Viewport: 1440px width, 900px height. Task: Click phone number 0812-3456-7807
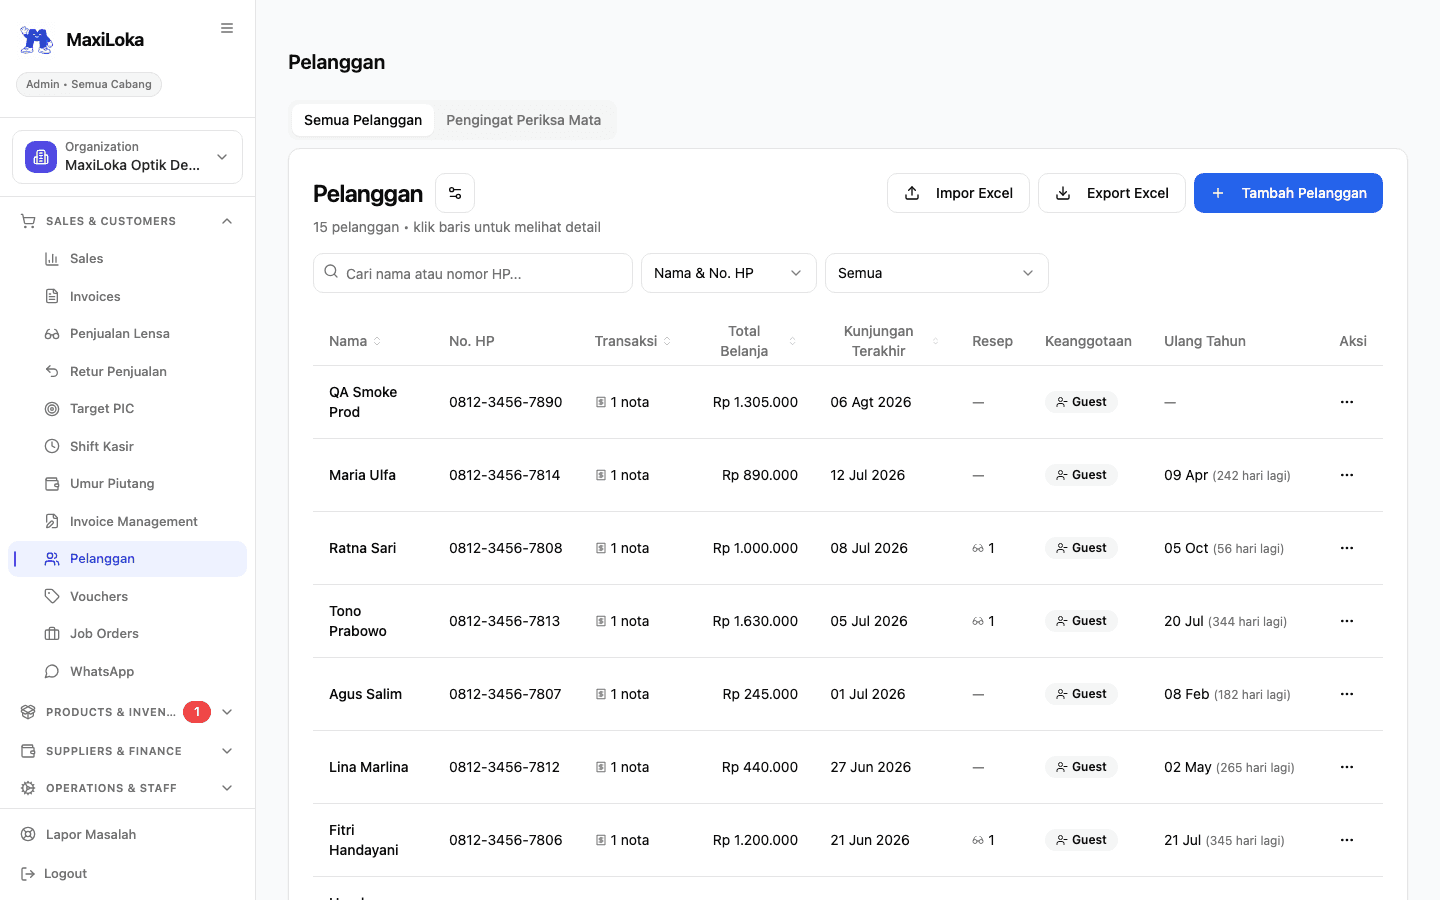click(x=505, y=694)
